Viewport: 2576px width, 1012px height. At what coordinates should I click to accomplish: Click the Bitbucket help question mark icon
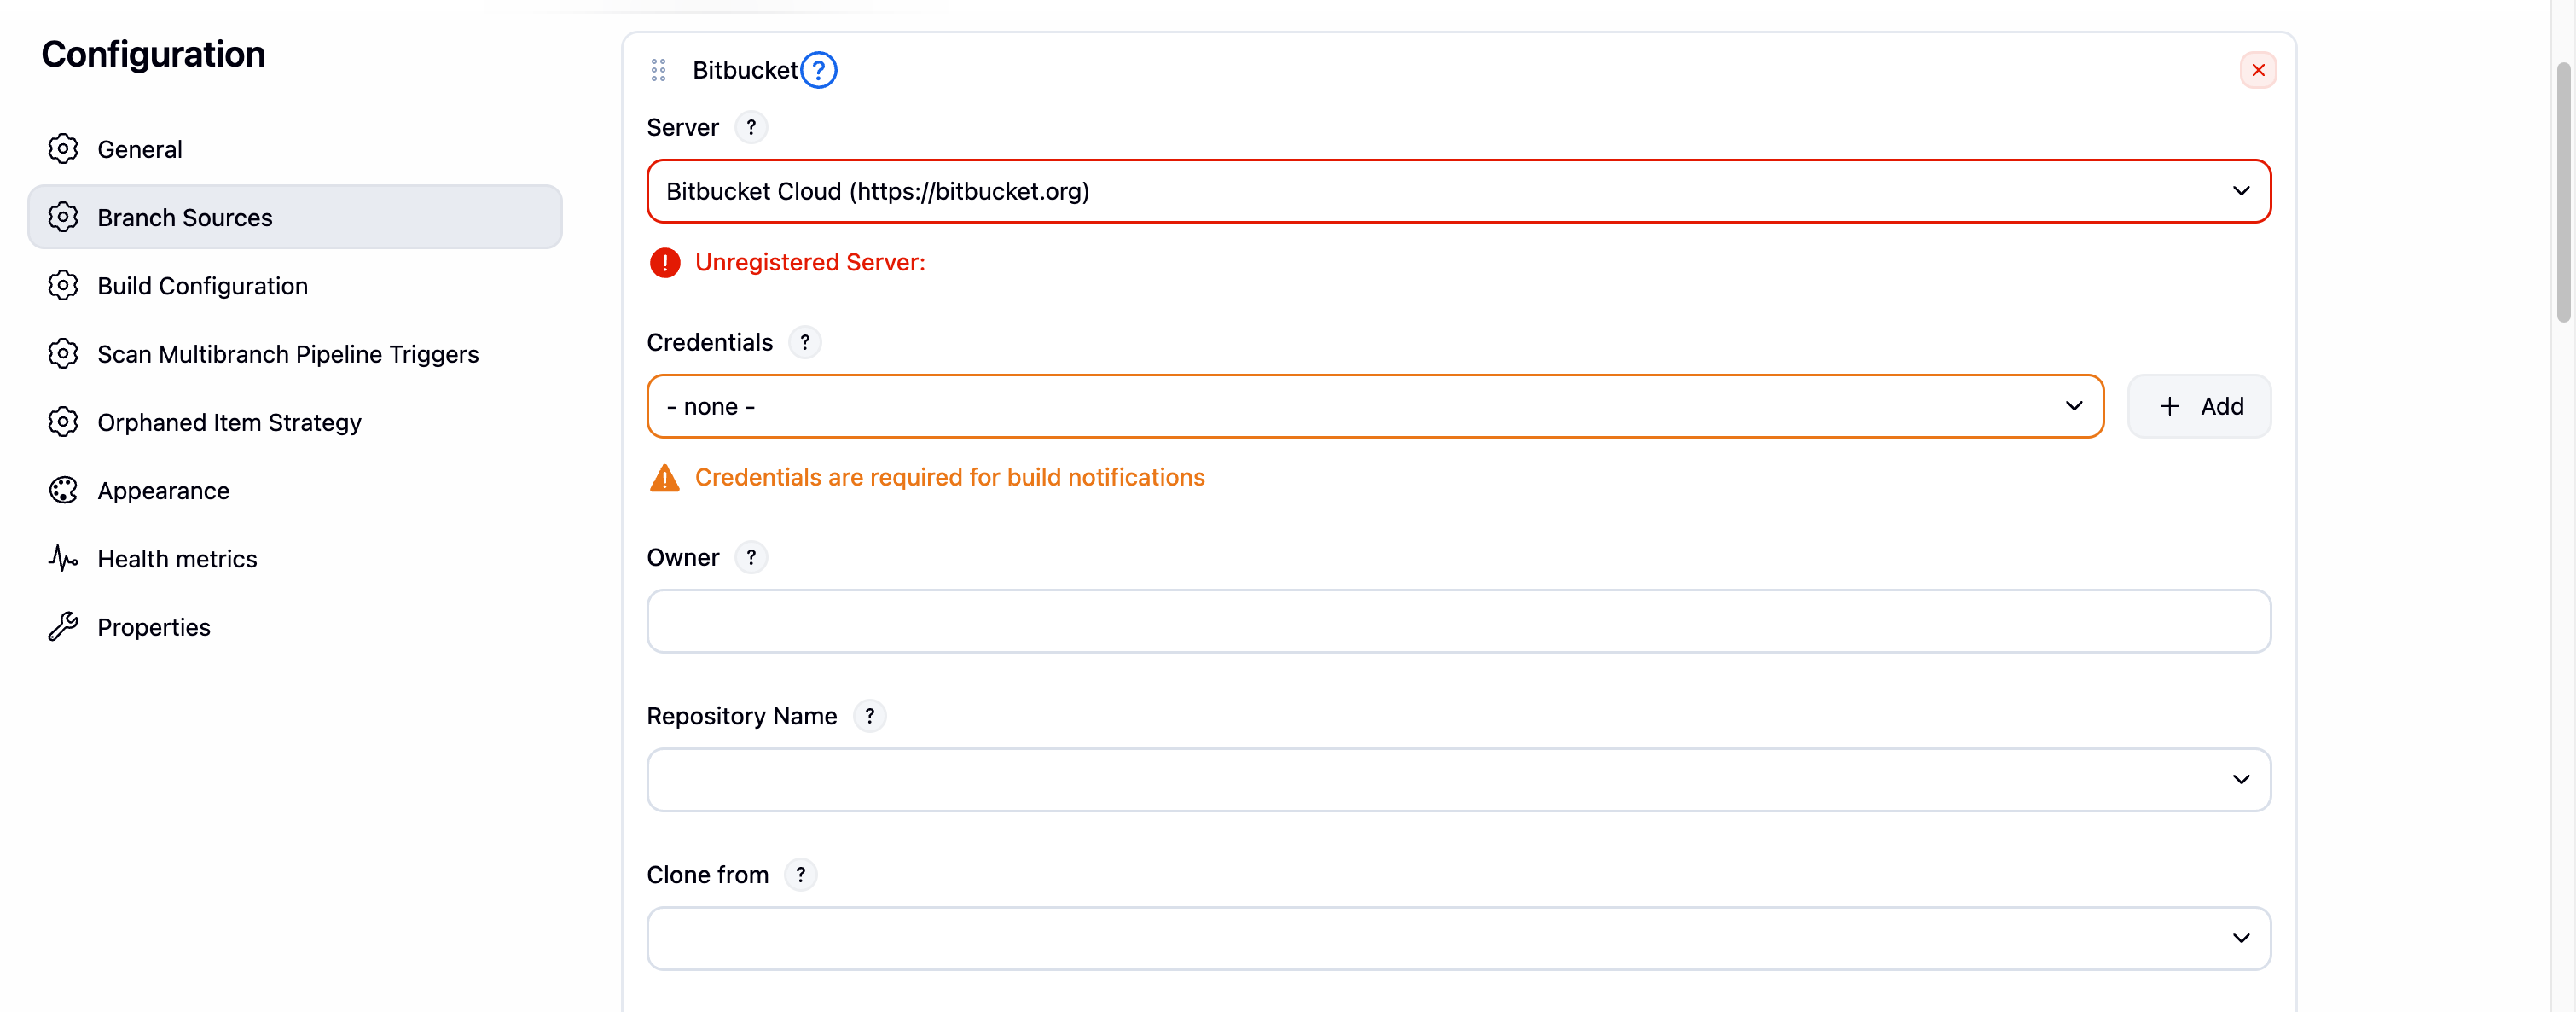(x=818, y=70)
